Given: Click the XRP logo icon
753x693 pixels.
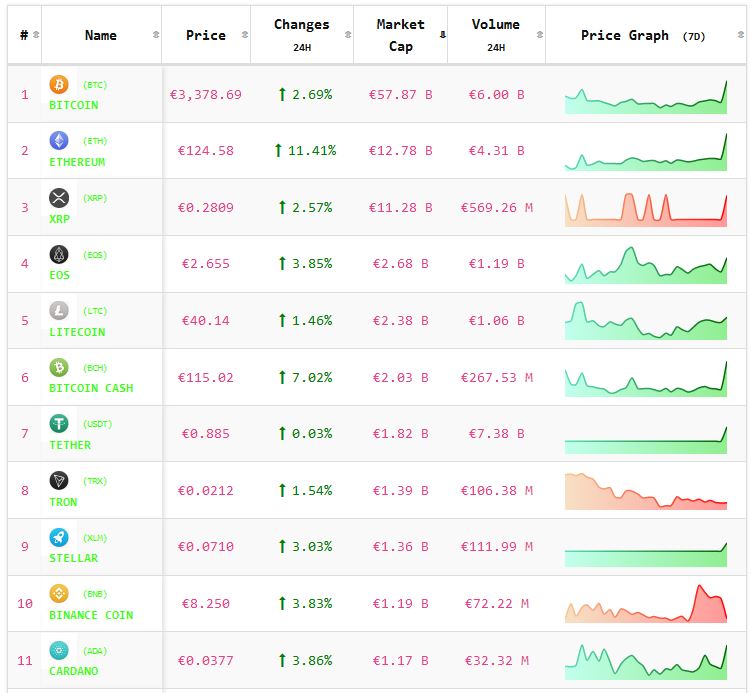Looking at the screenshot, I should [x=59, y=197].
